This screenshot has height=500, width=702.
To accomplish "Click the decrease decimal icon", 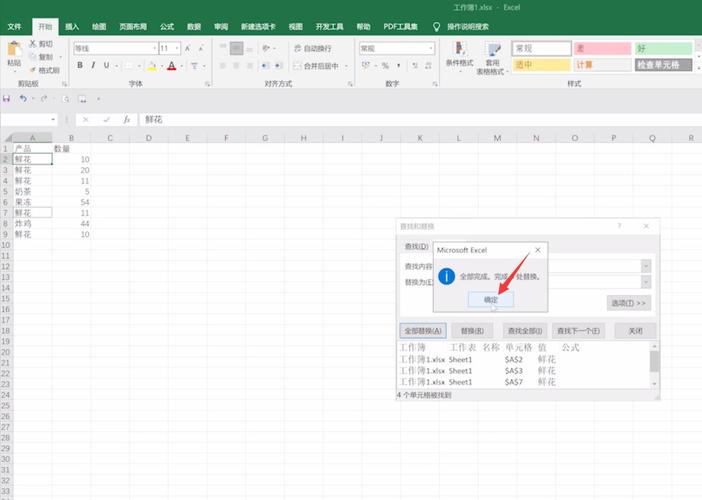I will point(428,66).
